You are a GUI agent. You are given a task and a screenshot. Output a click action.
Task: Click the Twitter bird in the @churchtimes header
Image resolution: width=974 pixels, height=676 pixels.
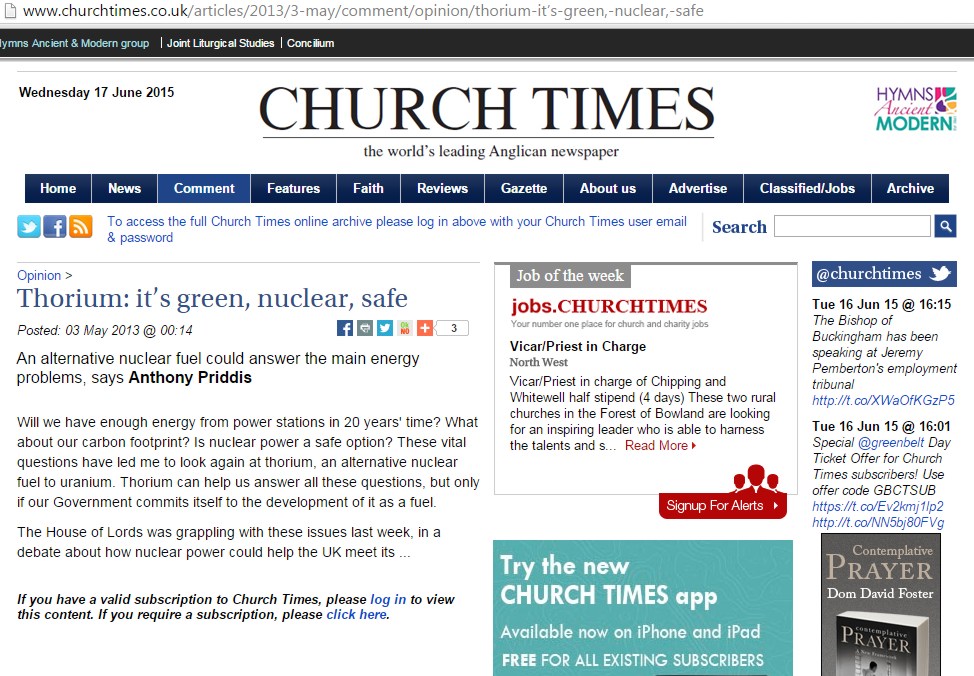pyautogui.click(x=940, y=273)
